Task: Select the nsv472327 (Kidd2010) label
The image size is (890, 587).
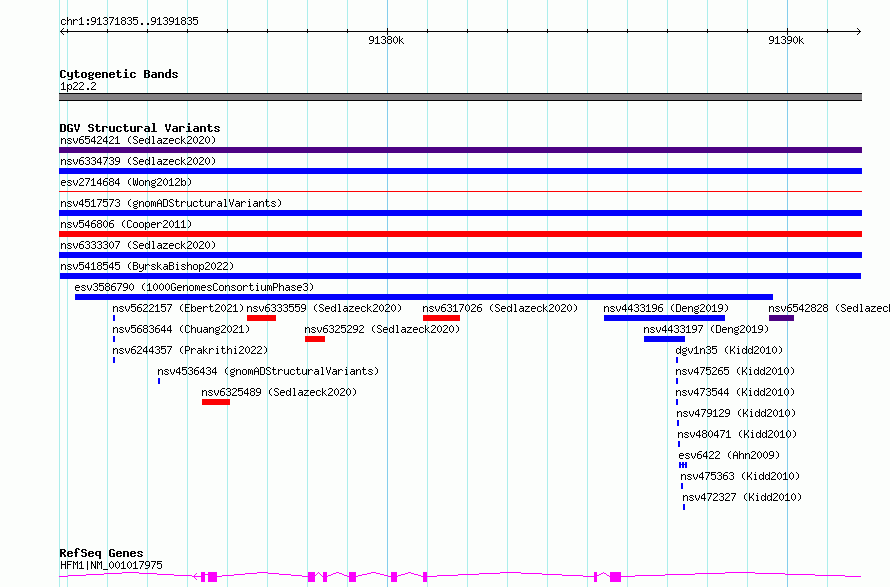Action: [742, 497]
